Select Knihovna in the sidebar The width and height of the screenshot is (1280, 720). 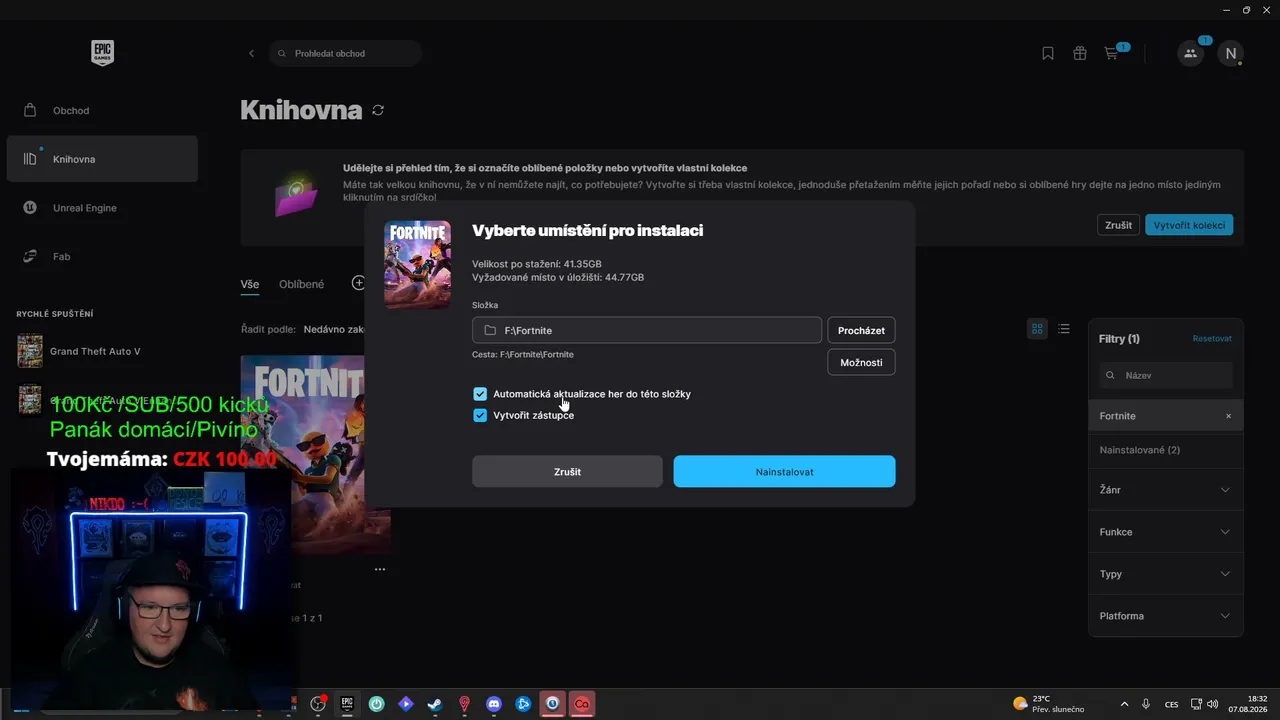(x=102, y=159)
